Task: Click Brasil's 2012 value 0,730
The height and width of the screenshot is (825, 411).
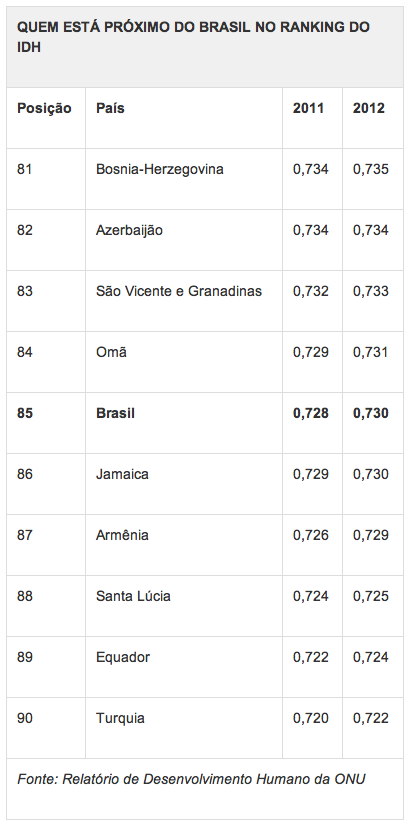Action: click(370, 414)
